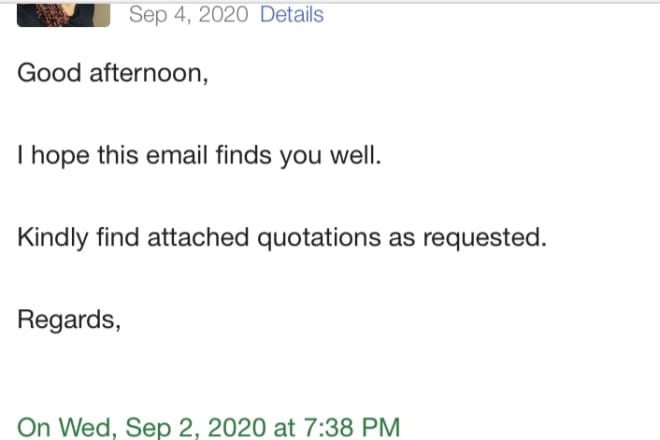Click the word 'well.' ending the sentence
This screenshot has width=660, height=440.
point(355,155)
